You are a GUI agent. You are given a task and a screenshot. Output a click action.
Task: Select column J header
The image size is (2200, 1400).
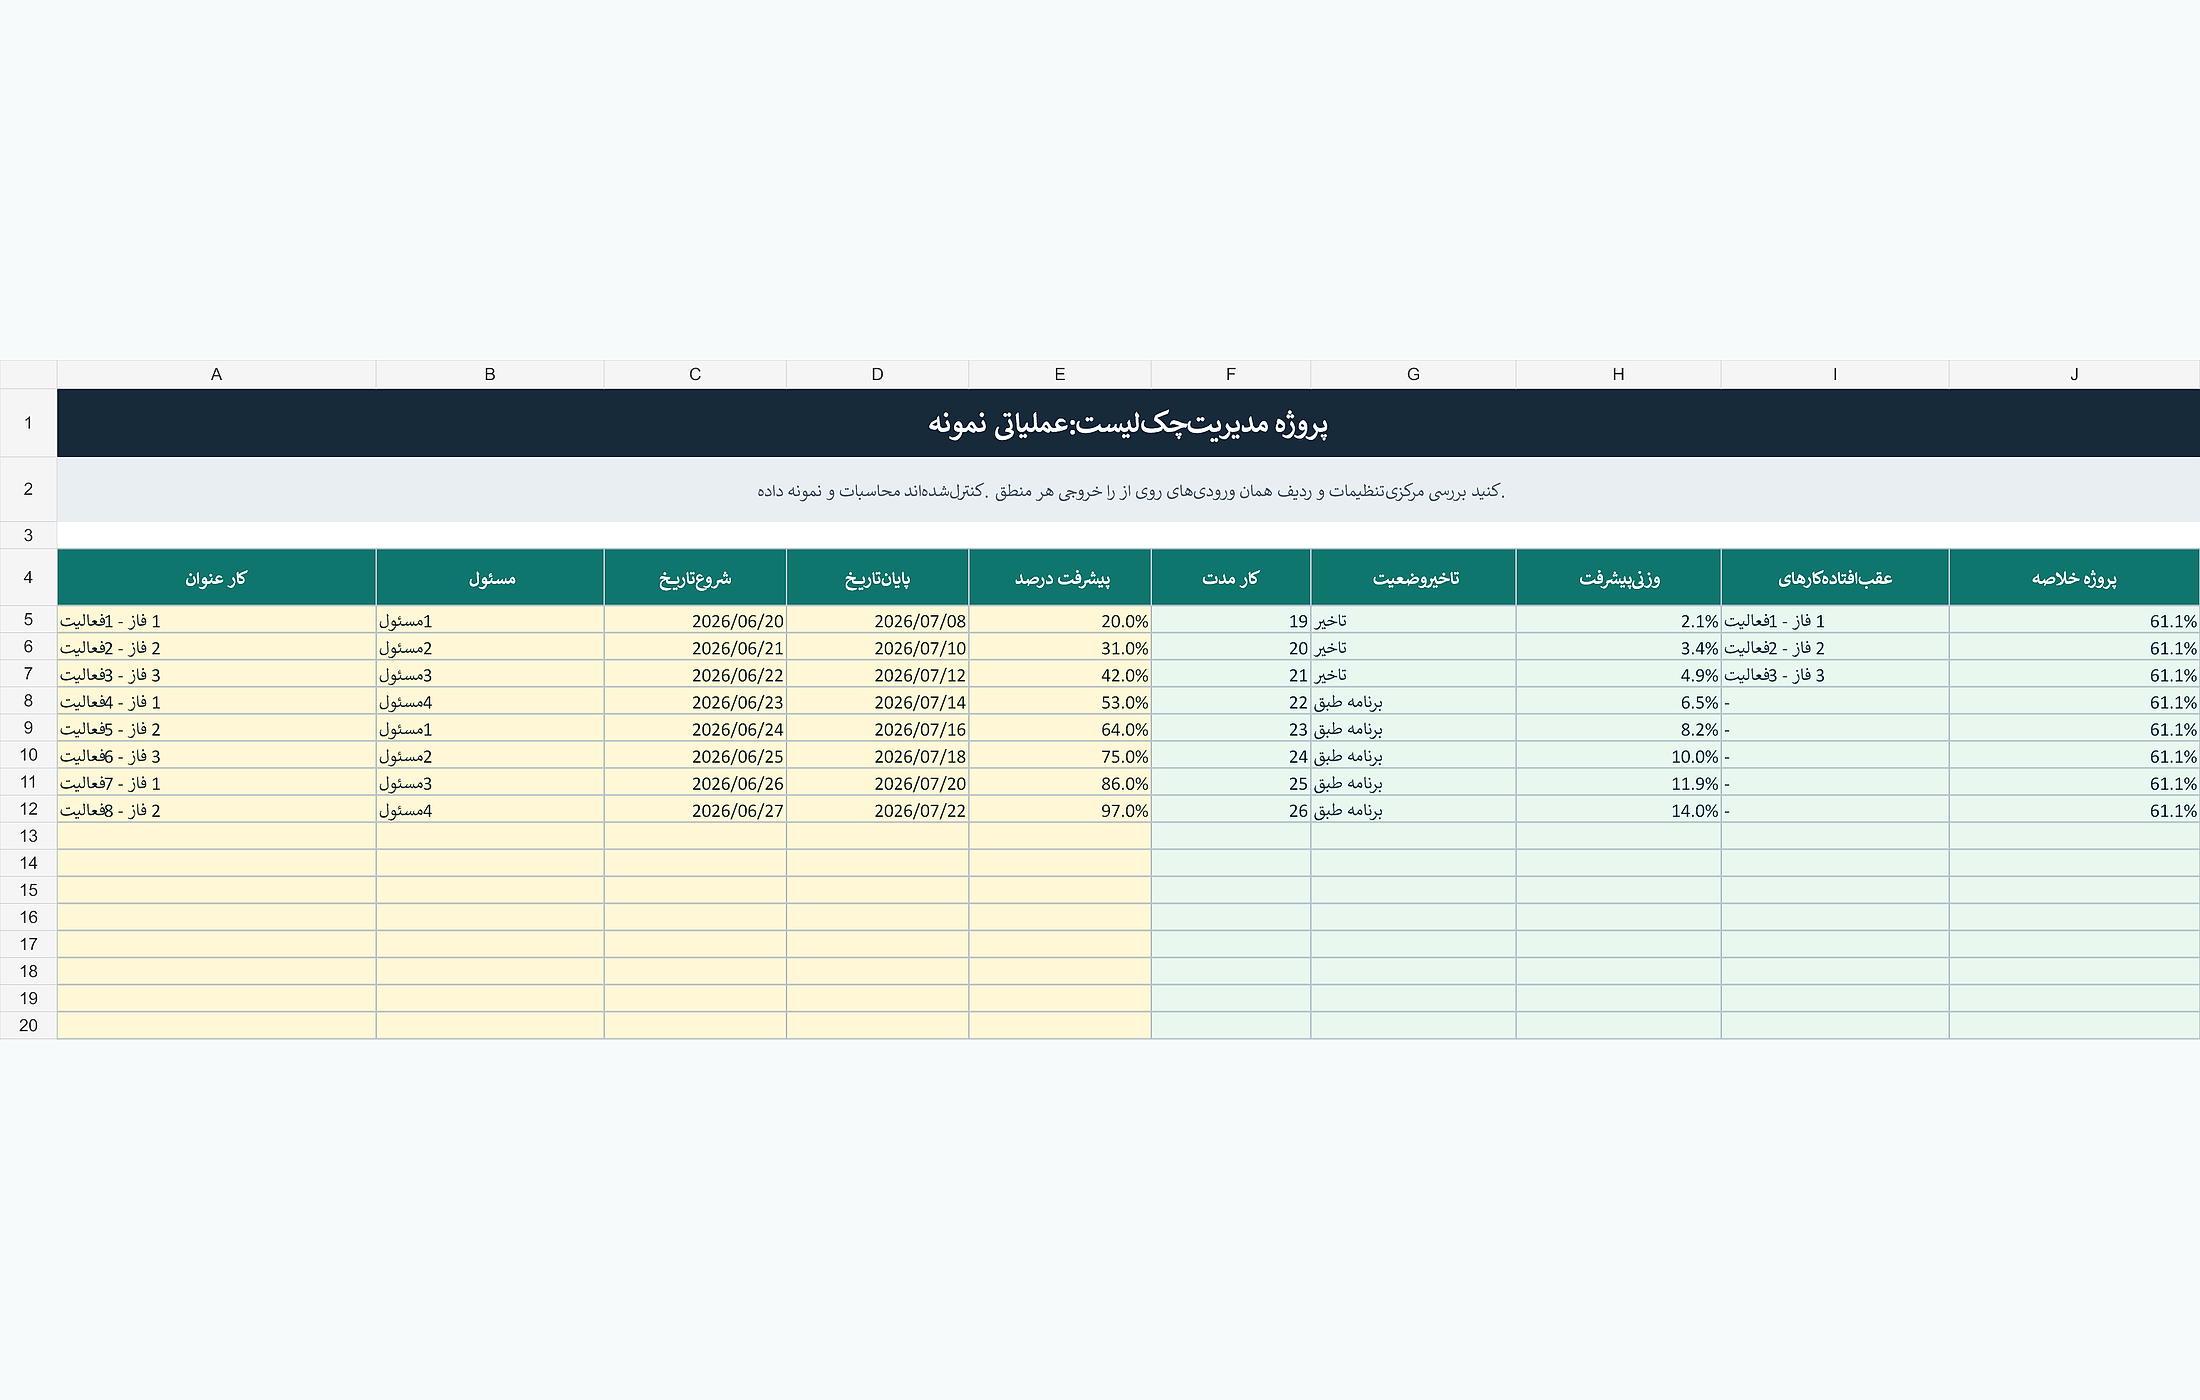(x=2074, y=374)
